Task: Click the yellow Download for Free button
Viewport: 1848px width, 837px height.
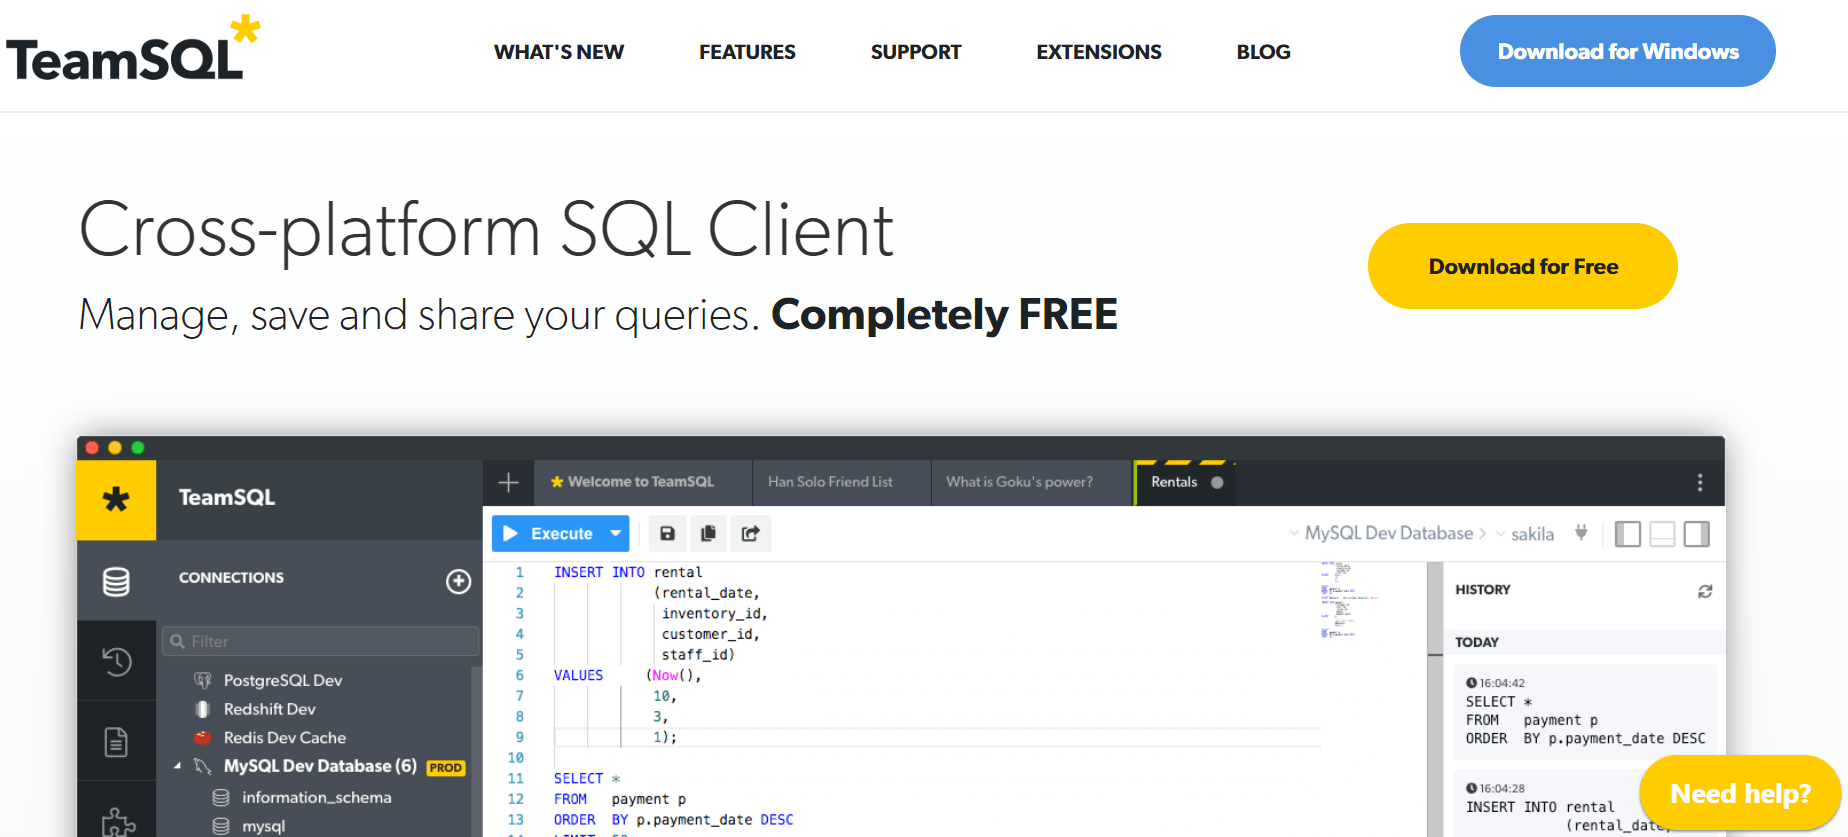Action: [1523, 266]
